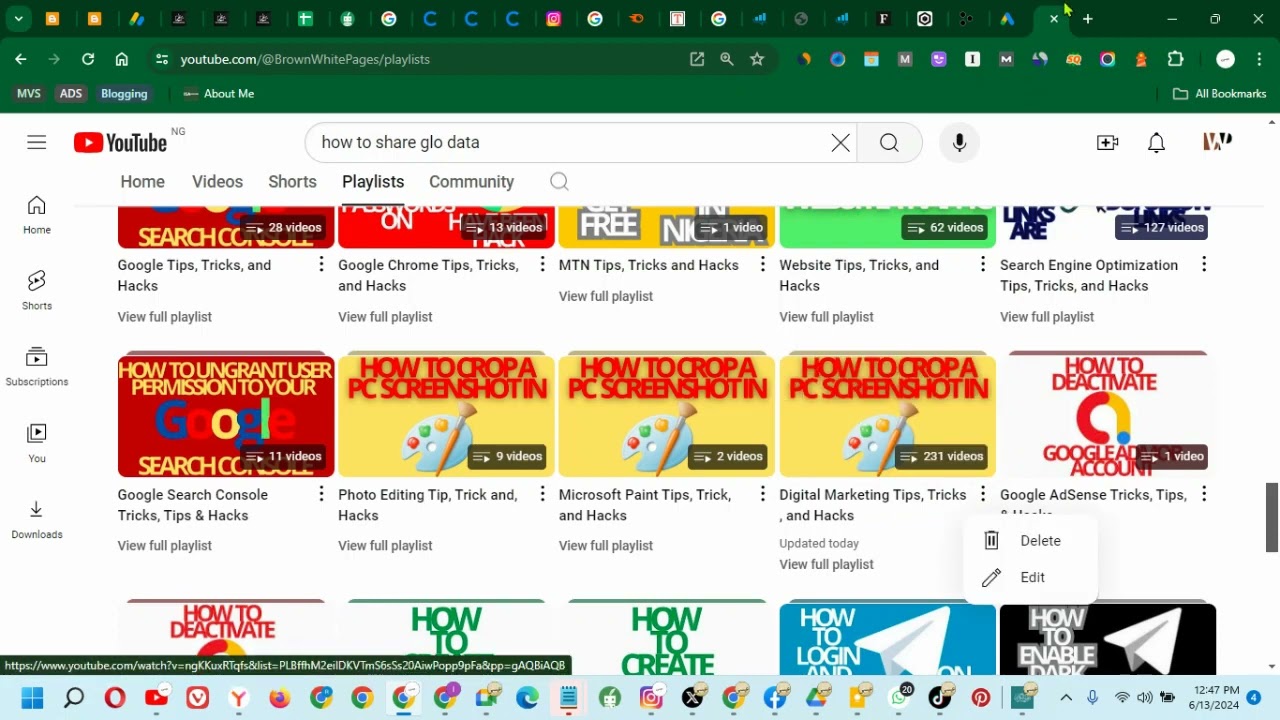View full playlist for Photo Editing Tip
This screenshot has width=1280, height=720.
tap(385, 545)
